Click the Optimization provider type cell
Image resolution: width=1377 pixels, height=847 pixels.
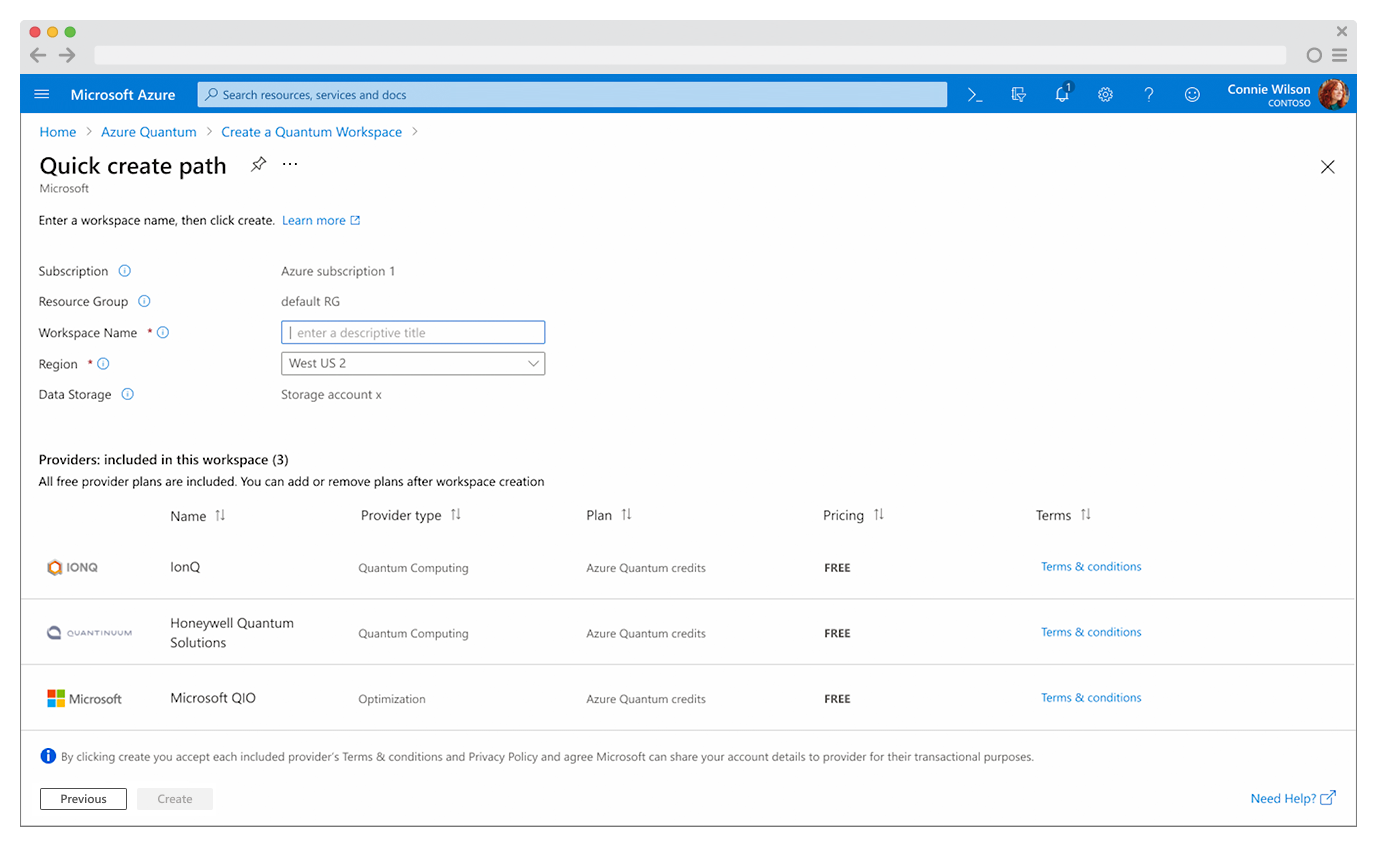[392, 699]
